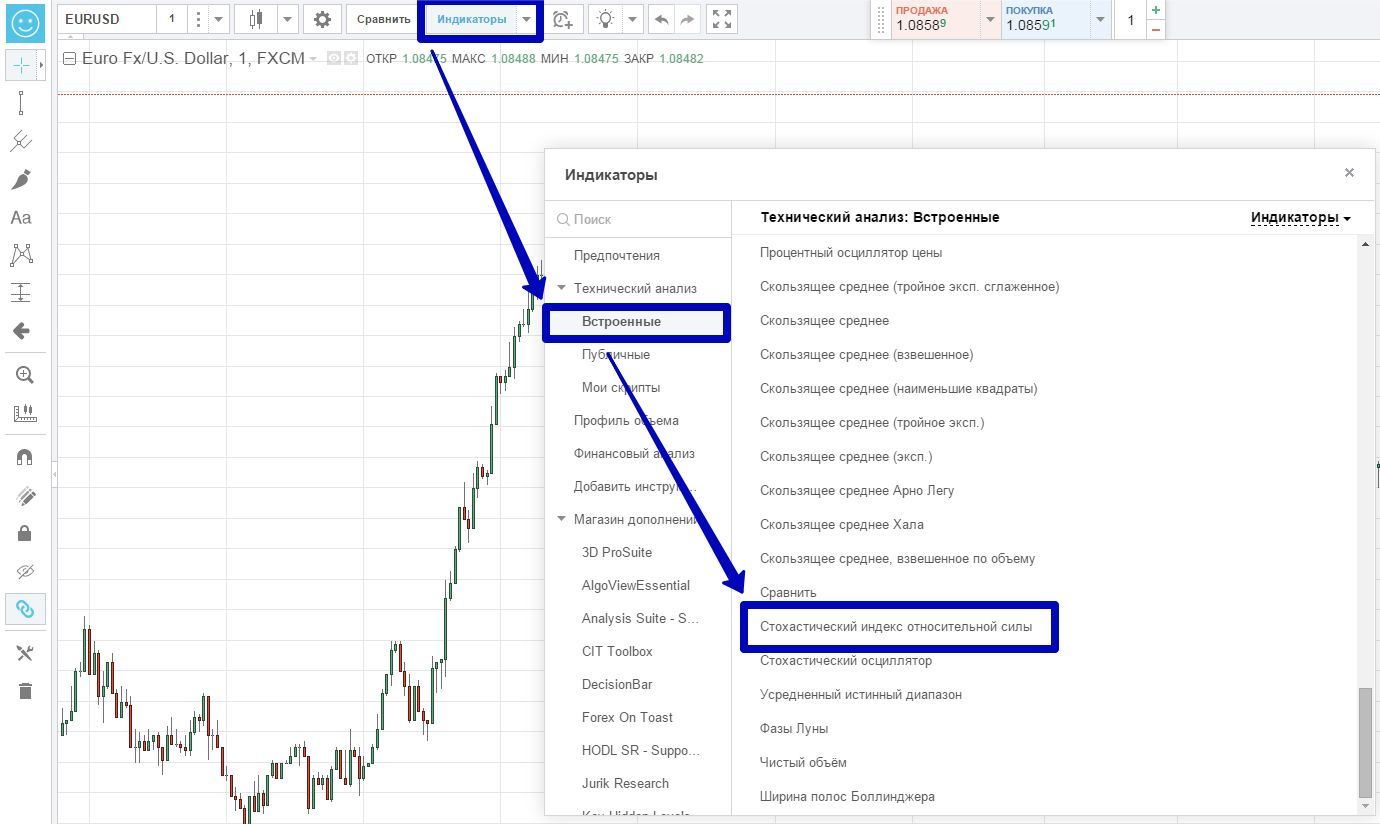Open chart settings gear icon
Screen dimensions: 1380x824
tap(322, 19)
